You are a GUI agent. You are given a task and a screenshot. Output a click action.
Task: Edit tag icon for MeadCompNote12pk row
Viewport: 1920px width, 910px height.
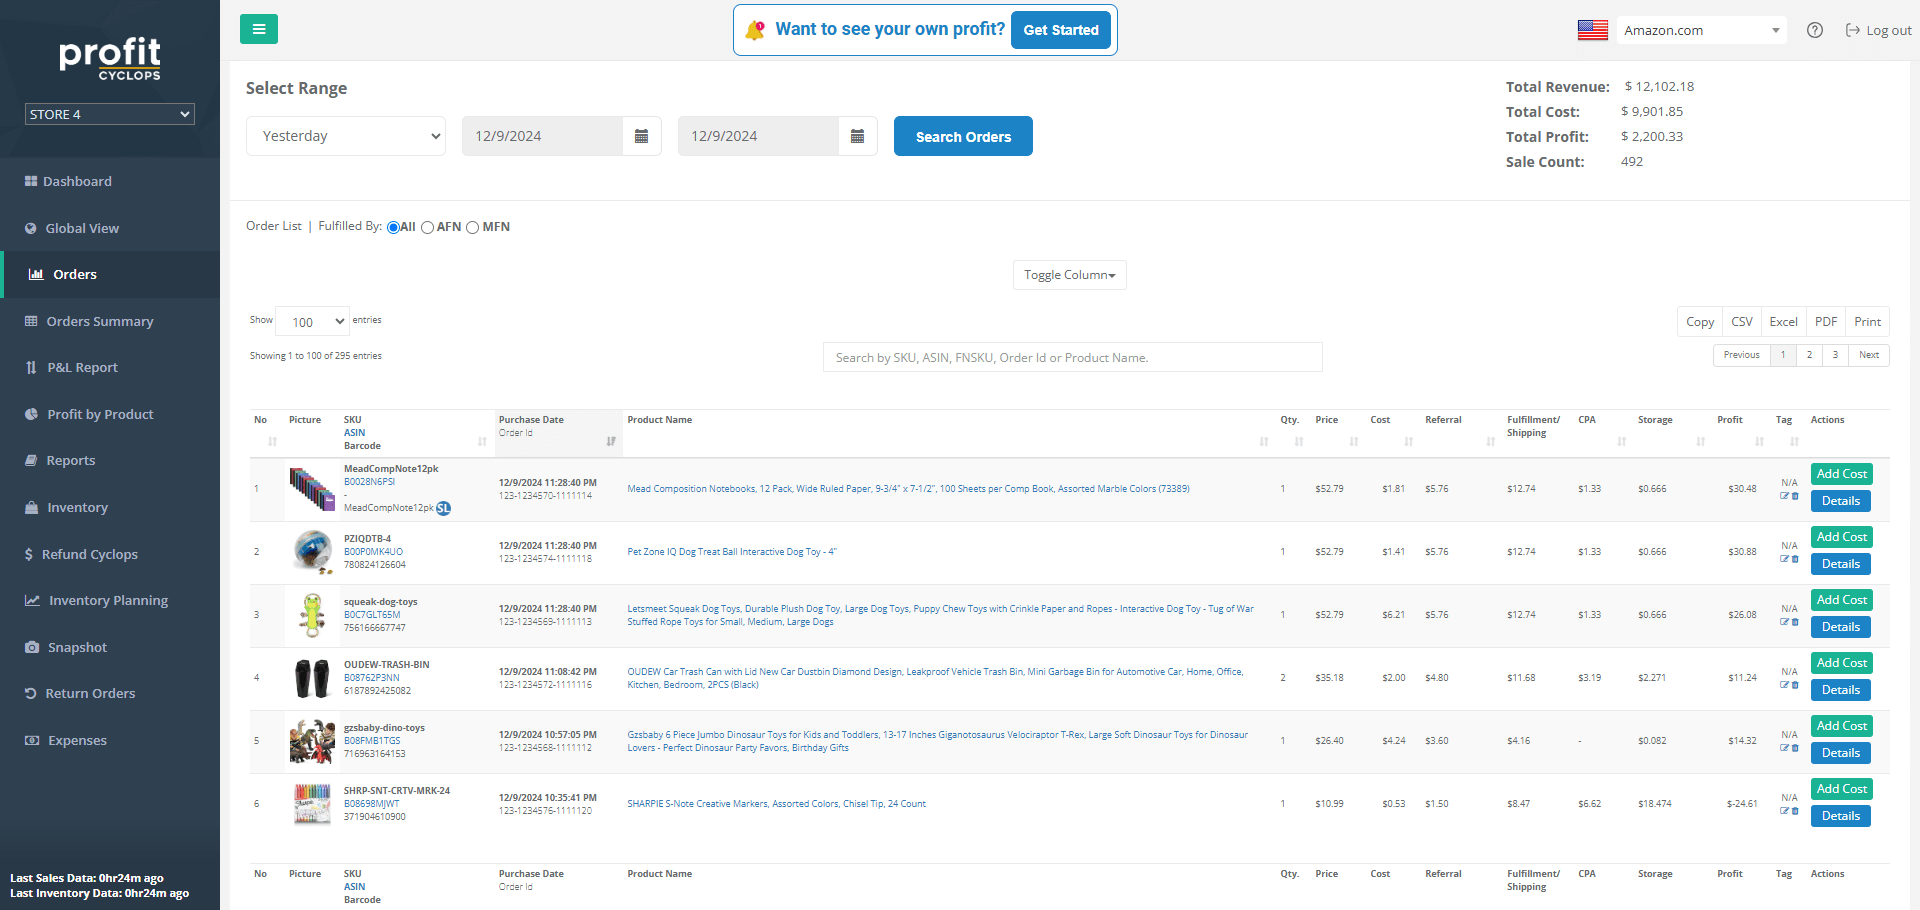coord(1784,496)
